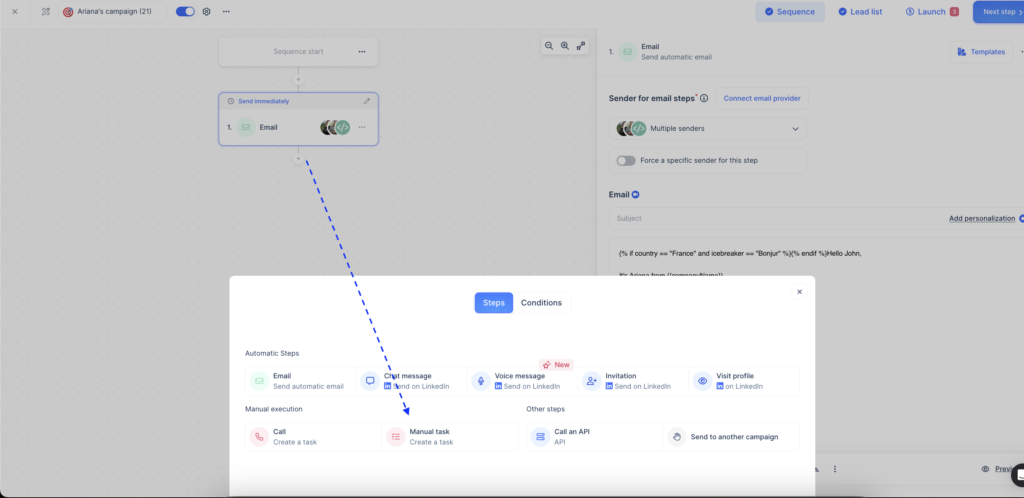
Task: Close the steps selection dialog
Action: pyautogui.click(x=799, y=292)
